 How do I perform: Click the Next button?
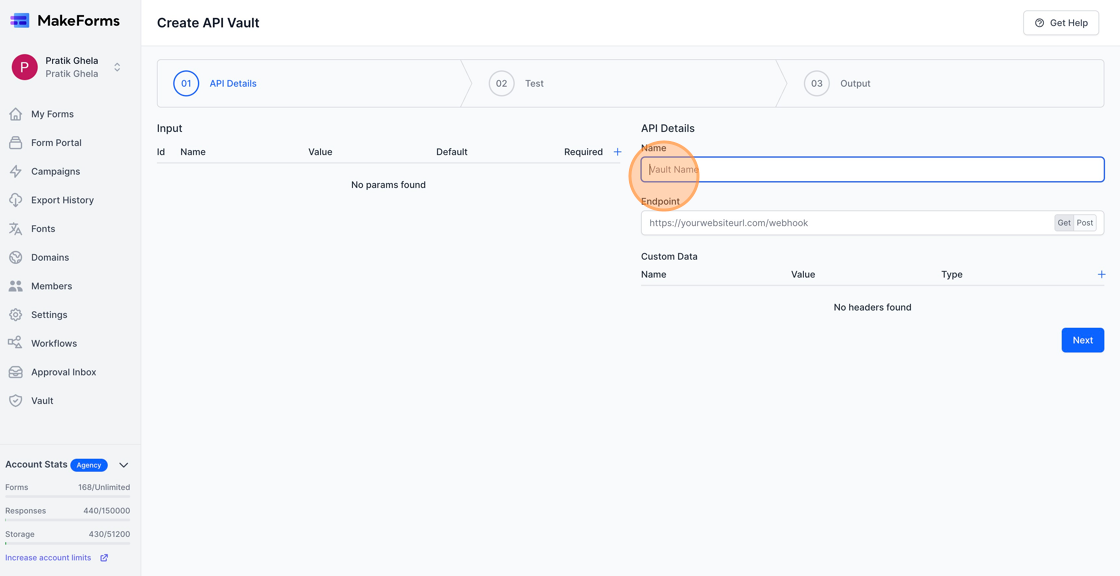1082,339
